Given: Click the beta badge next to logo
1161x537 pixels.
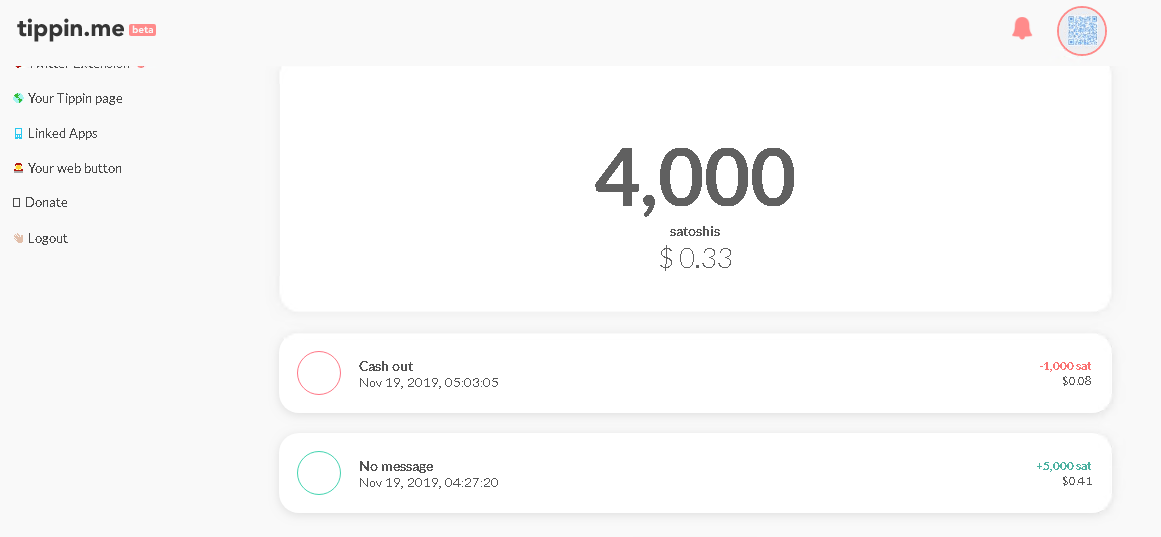Looking at the screenshot, I should pos(143,30).
